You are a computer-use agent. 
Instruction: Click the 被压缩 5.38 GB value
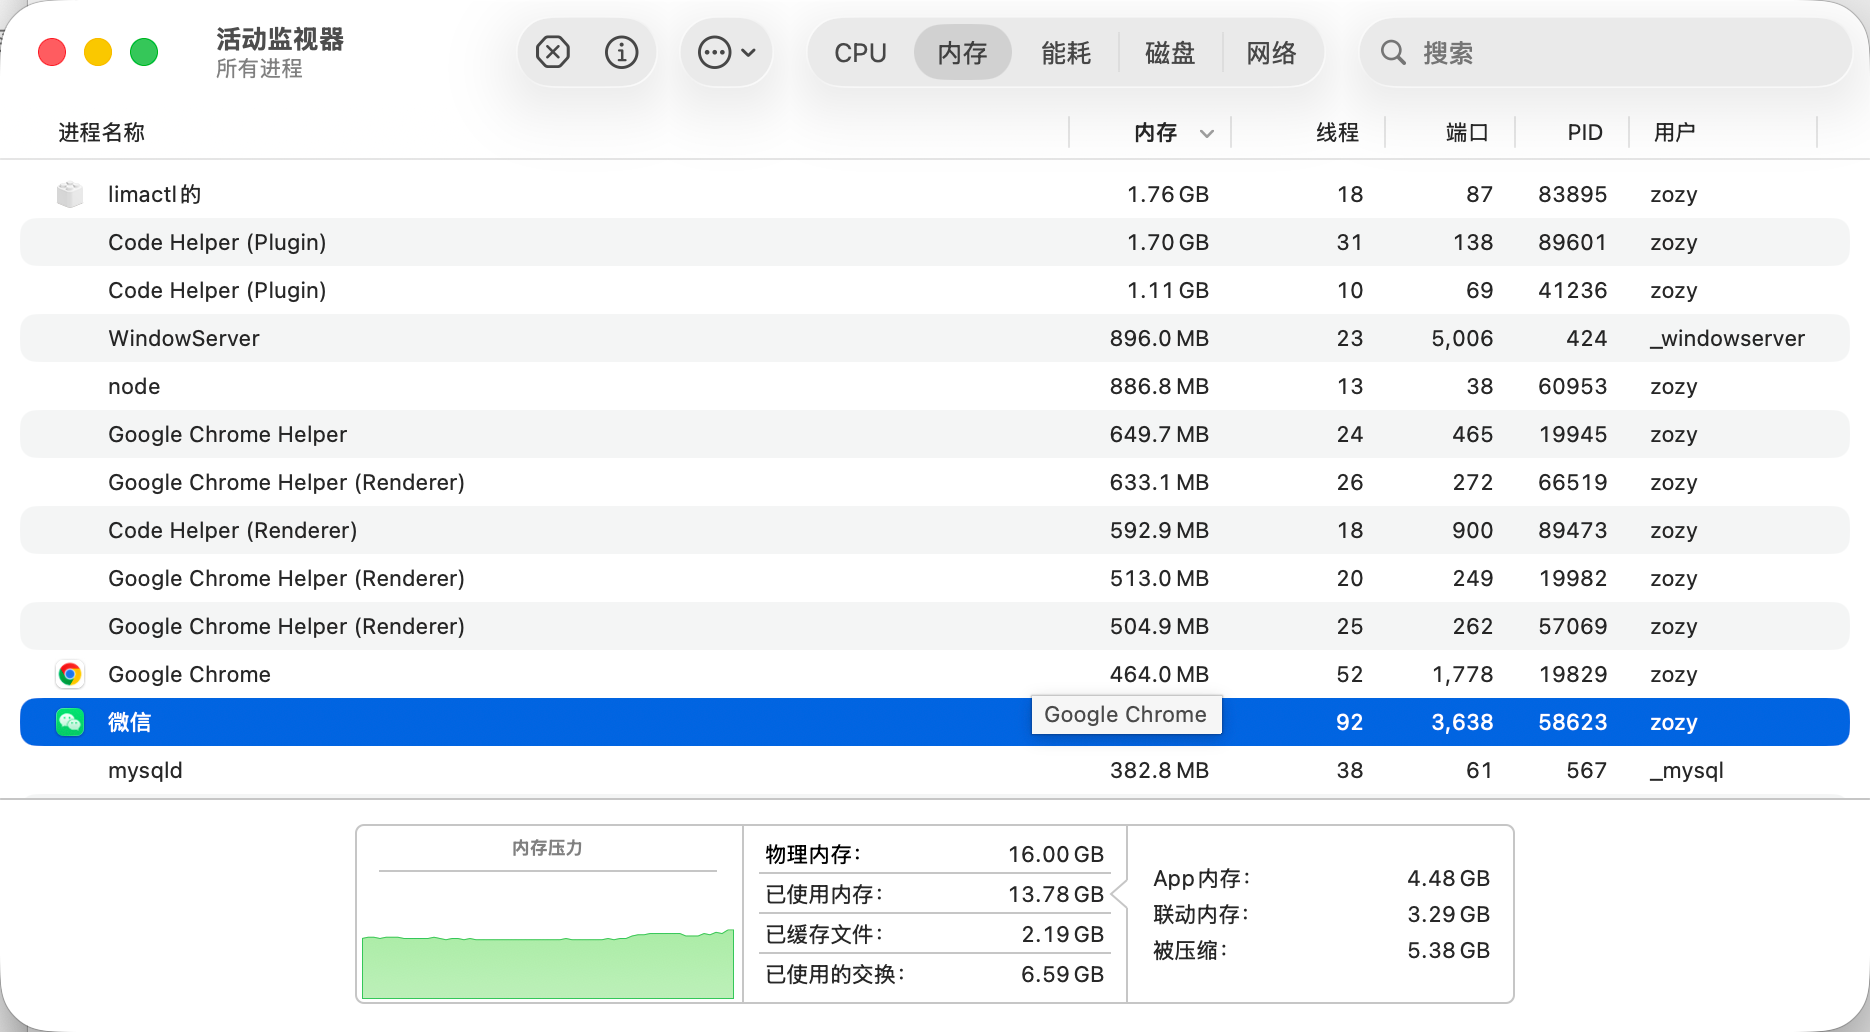1448,950
